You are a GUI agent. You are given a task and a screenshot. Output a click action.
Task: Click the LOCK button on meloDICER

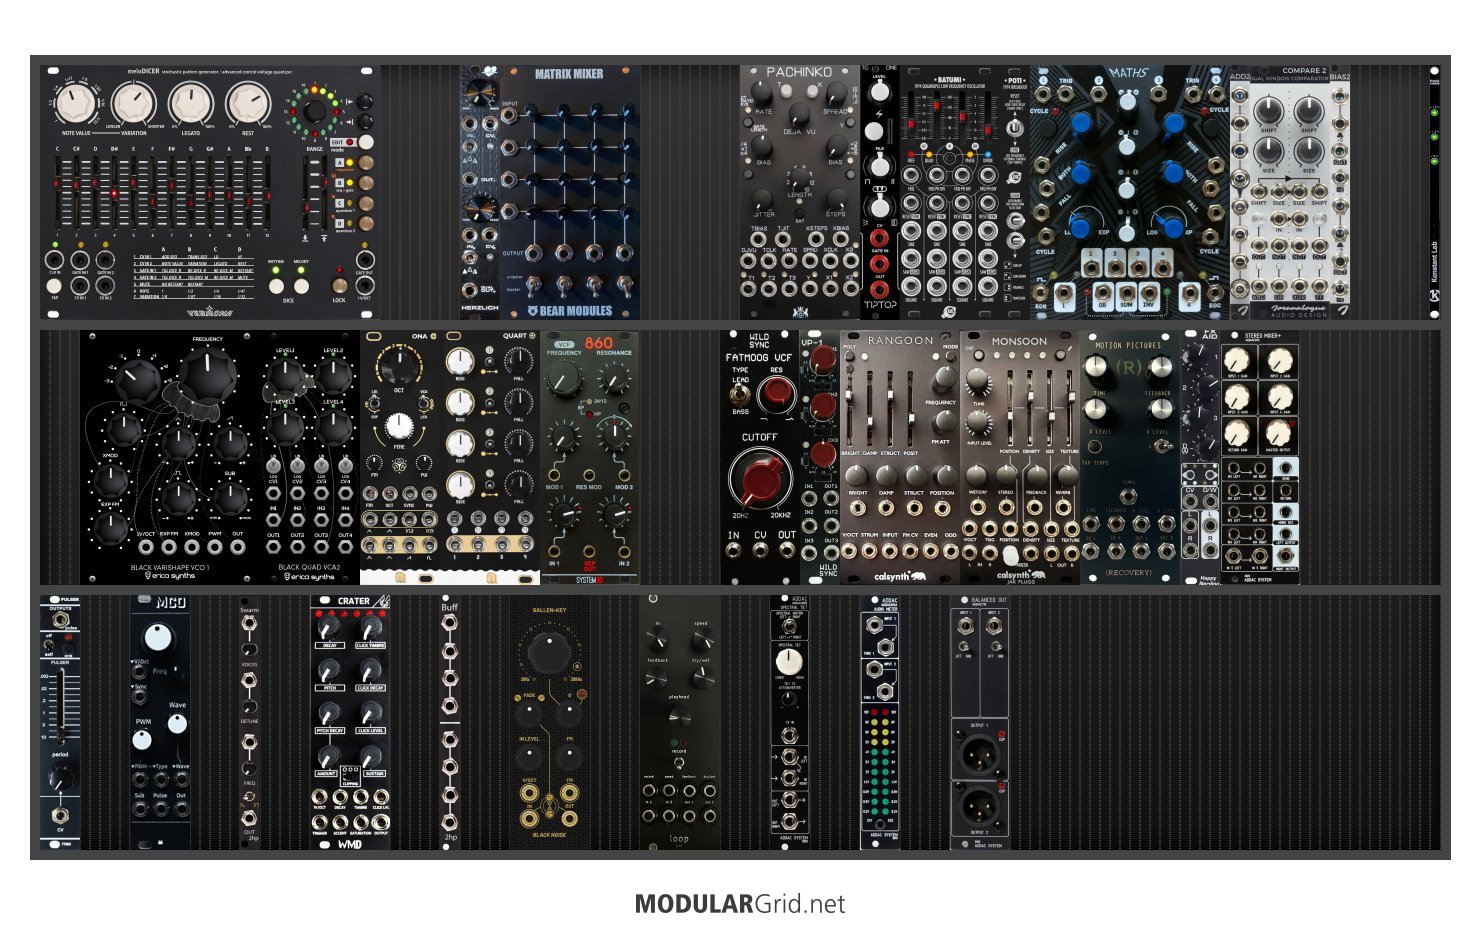[340, 285]
